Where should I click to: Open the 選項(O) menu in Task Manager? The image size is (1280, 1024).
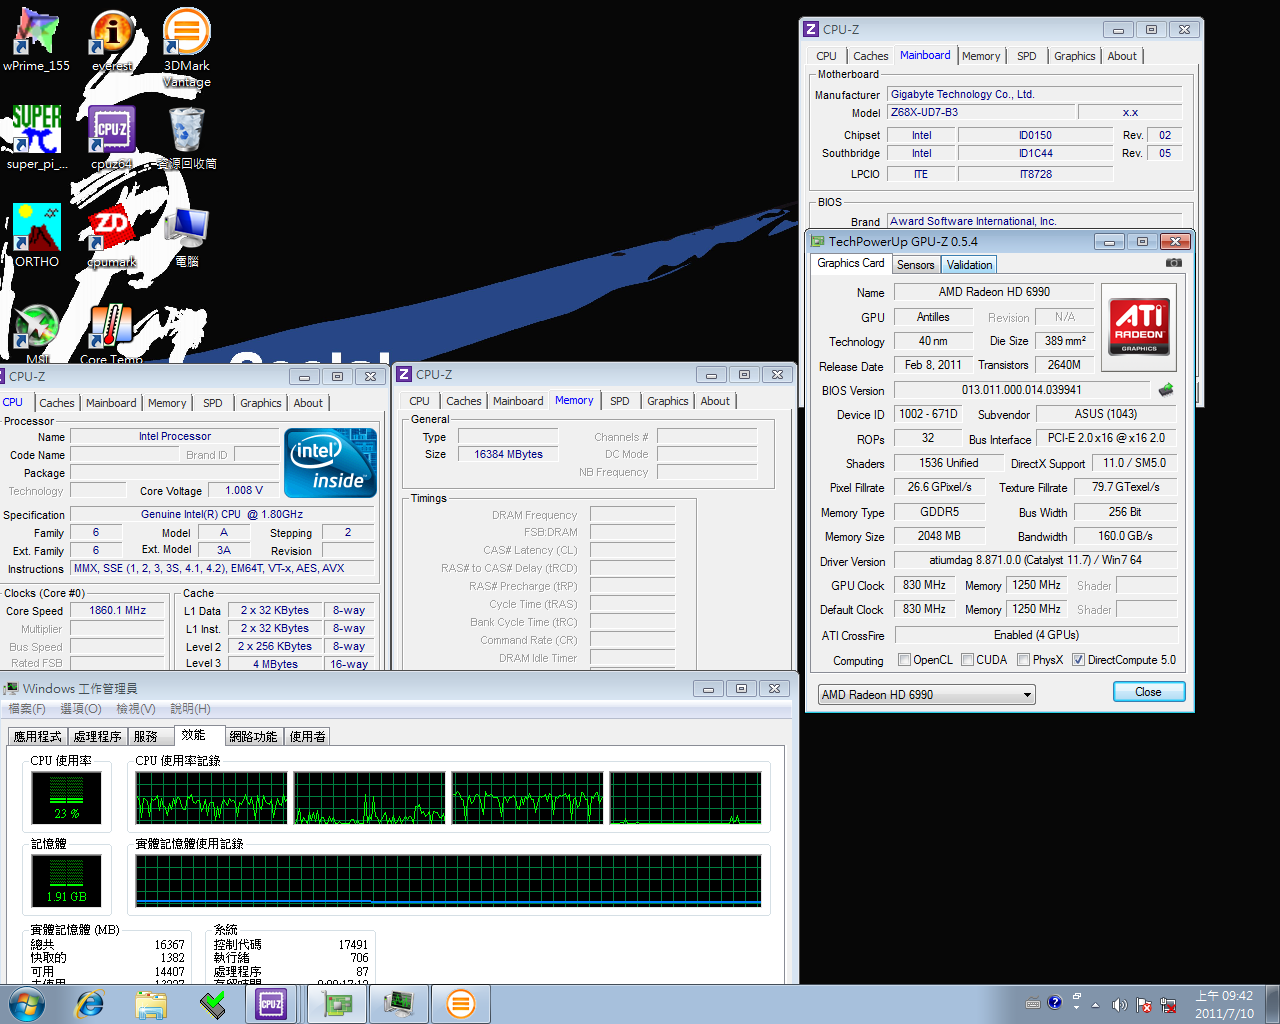pos(81,709)
